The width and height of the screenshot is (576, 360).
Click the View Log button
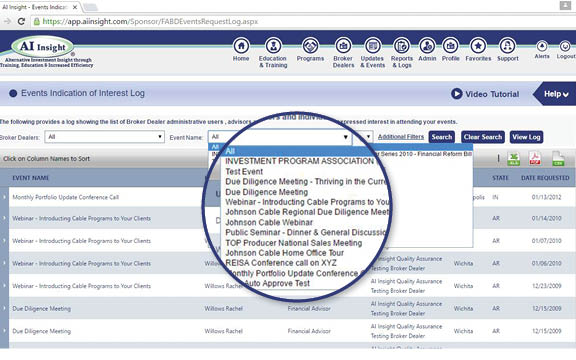pos(526,137)
